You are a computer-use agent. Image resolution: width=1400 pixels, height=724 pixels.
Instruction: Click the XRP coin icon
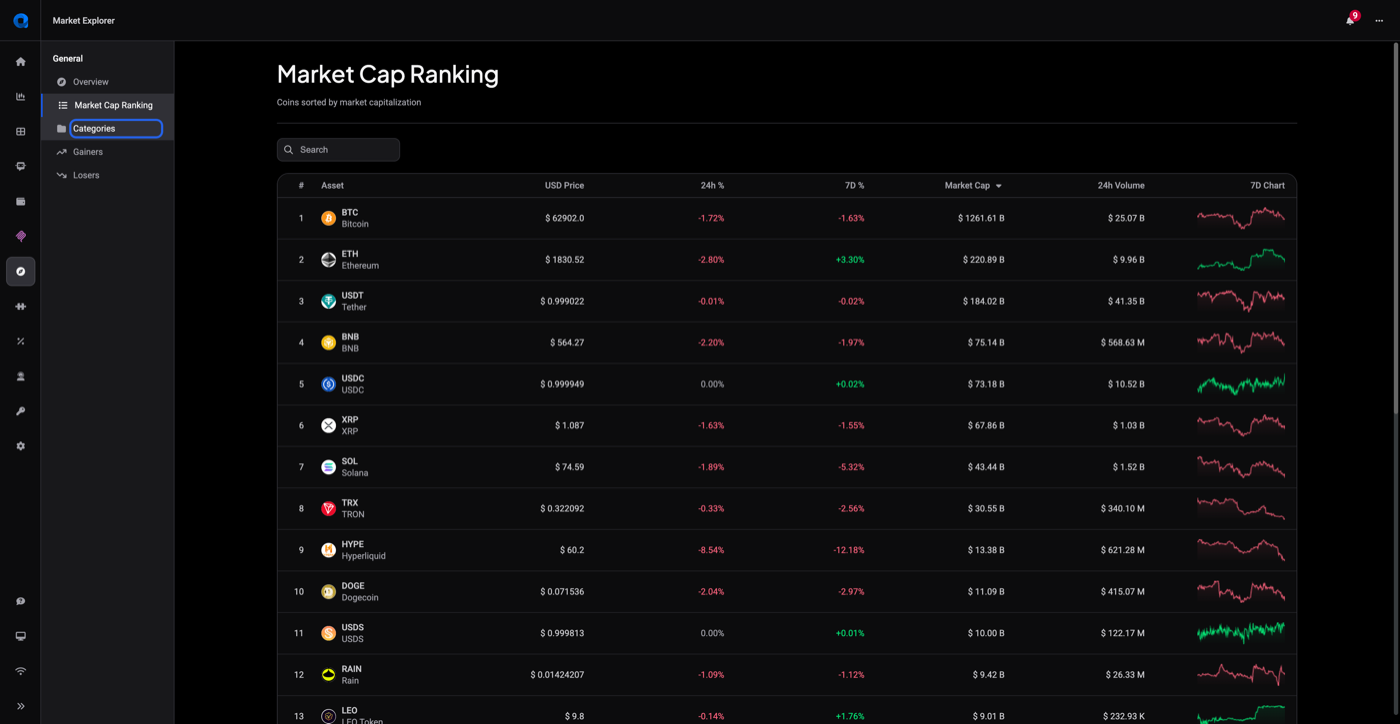(x=328, y=426)
